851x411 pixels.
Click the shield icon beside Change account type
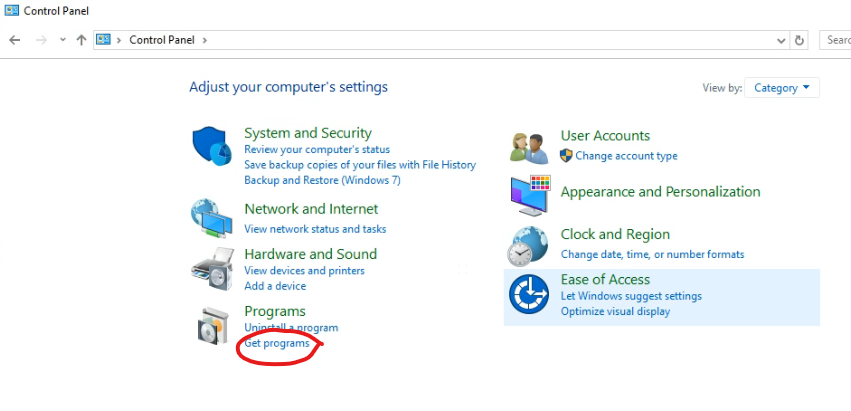pyautogui.click(x=566, y=156)
